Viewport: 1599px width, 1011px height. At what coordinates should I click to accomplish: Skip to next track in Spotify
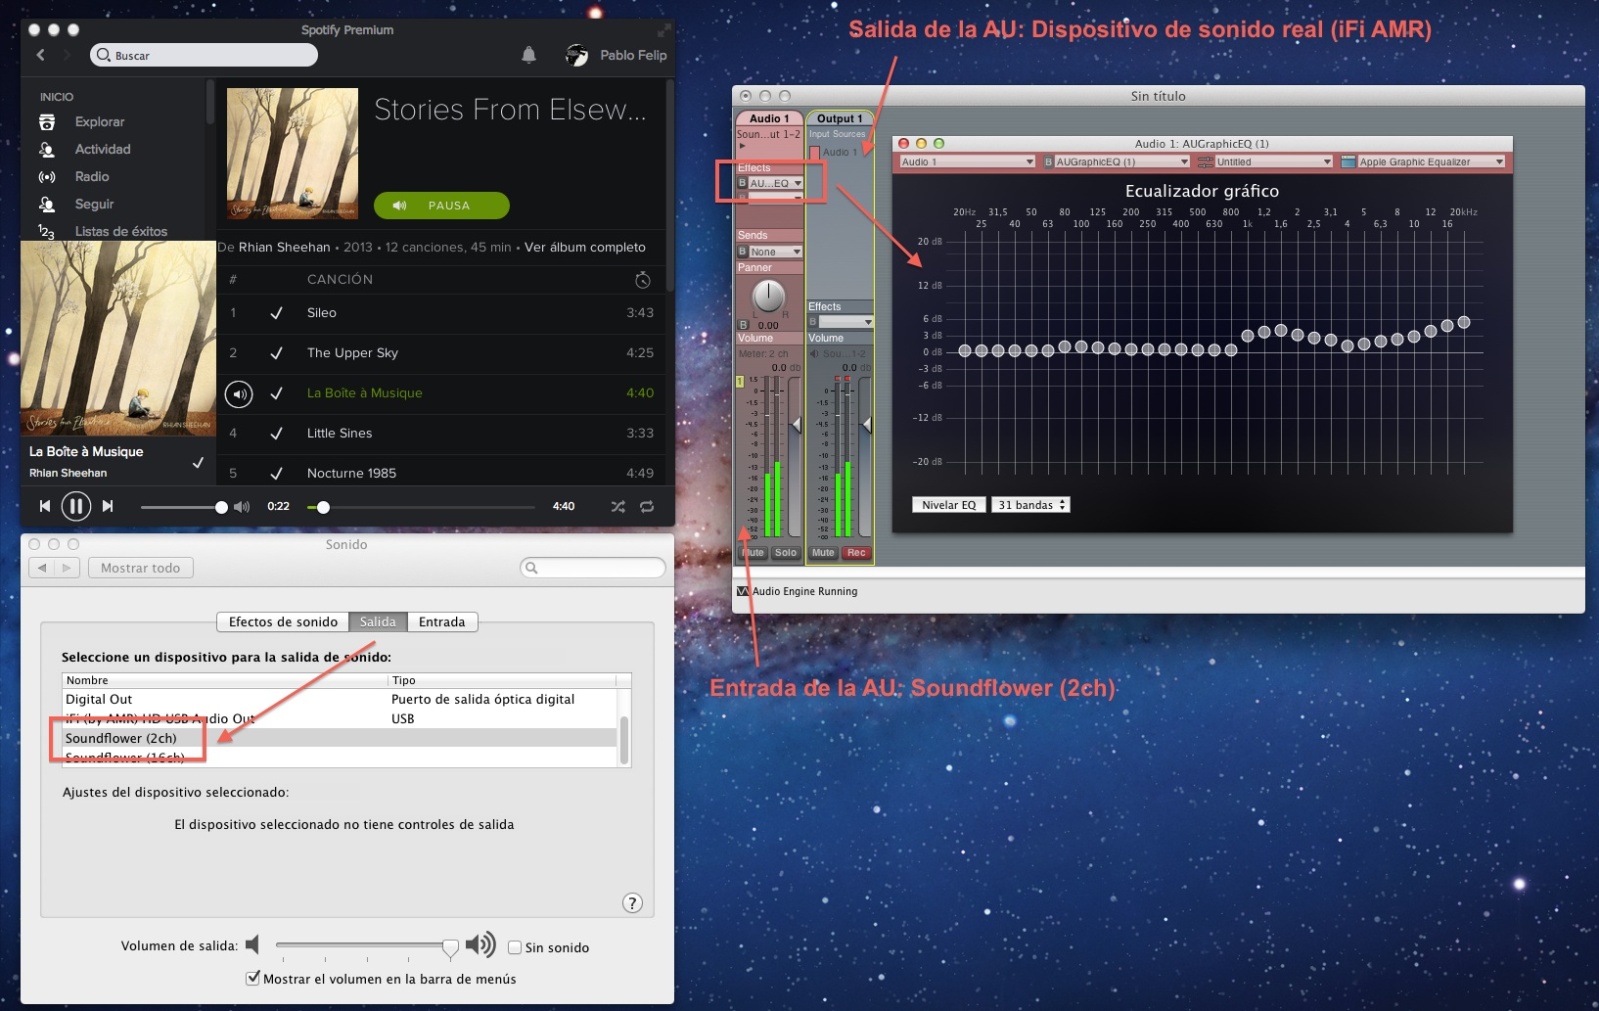coord(108,506)
